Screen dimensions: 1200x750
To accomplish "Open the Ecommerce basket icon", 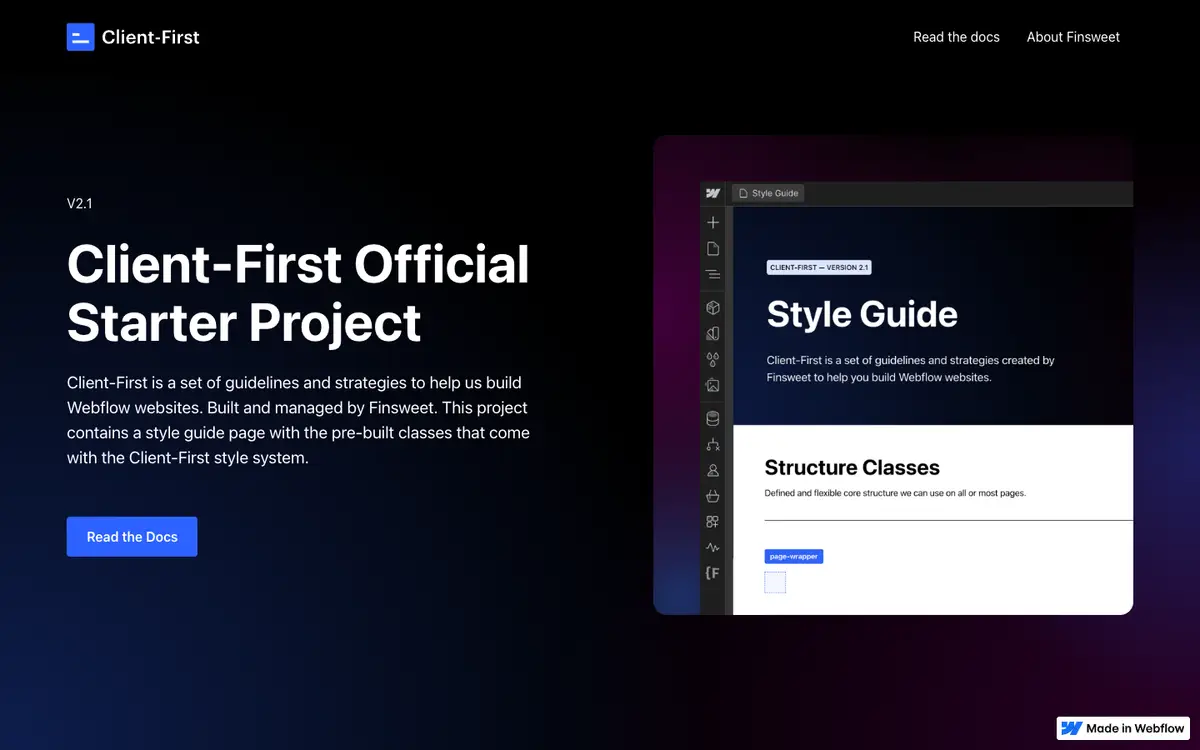I will (x=713, y=496).
